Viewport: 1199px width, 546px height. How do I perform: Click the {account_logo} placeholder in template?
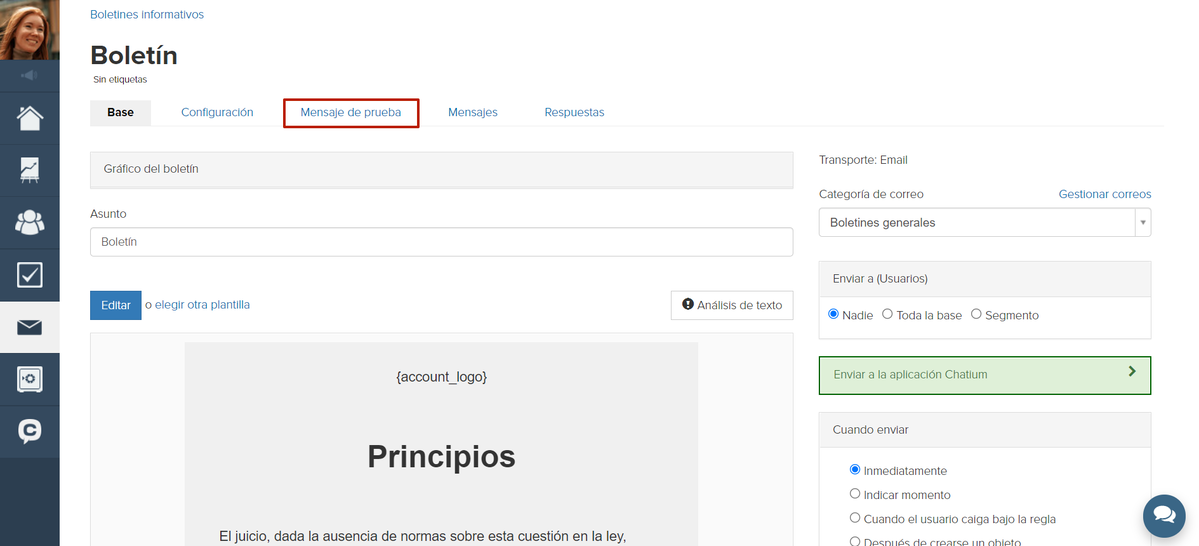click(441, 377)
